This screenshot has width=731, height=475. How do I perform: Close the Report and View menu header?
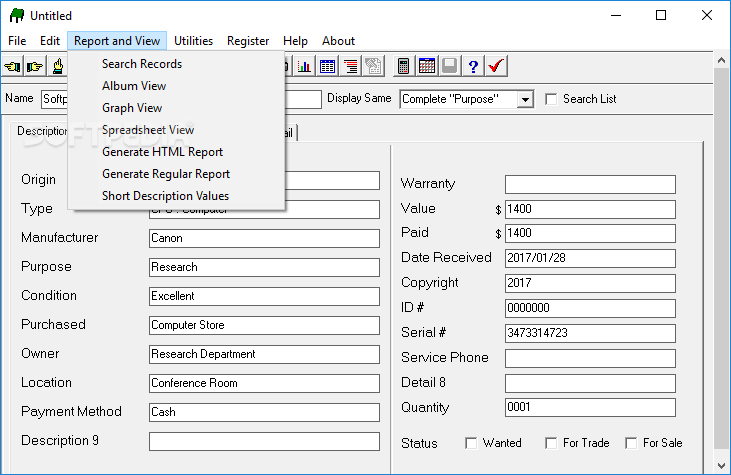[117, 41]
